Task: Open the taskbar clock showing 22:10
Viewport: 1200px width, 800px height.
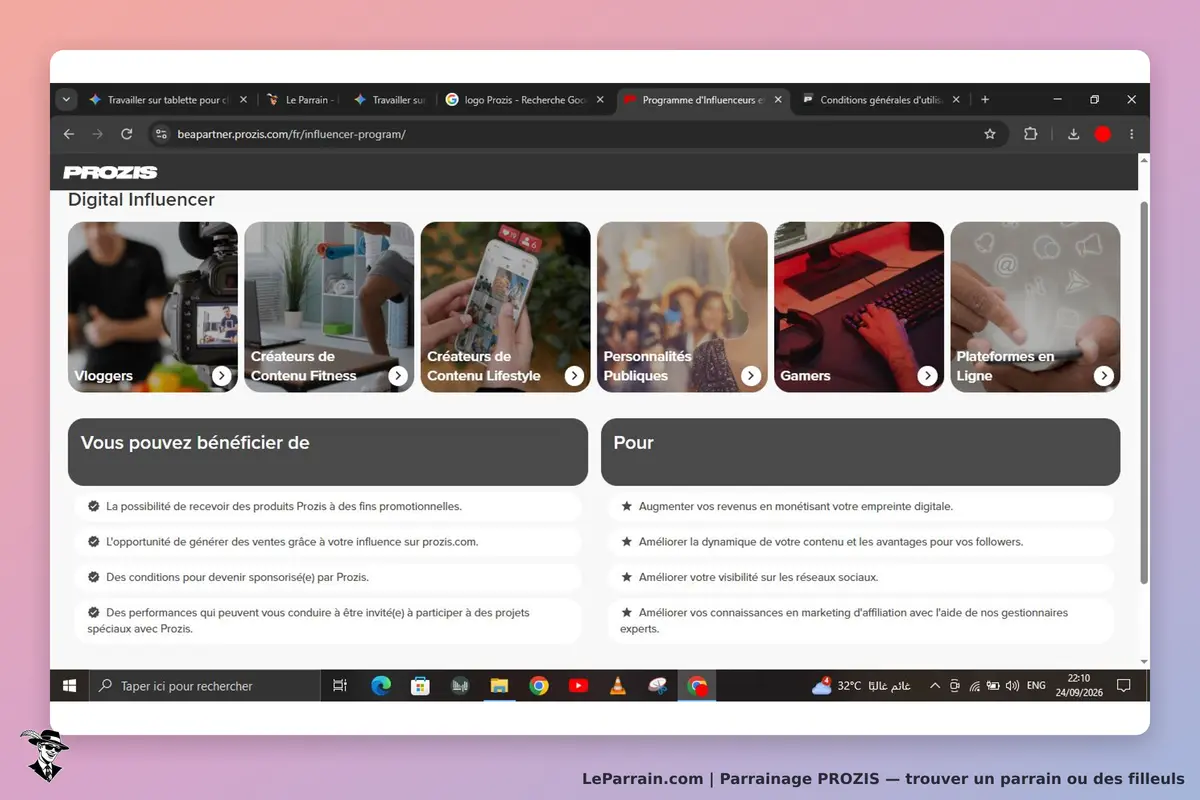Action: (1078, 686)
